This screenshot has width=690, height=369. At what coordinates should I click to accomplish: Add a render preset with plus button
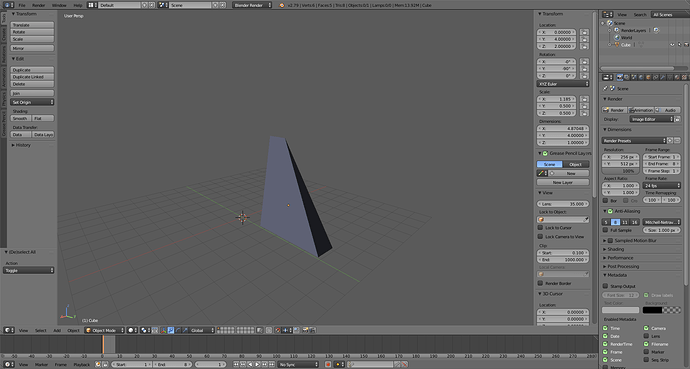[x=670, y=141]
